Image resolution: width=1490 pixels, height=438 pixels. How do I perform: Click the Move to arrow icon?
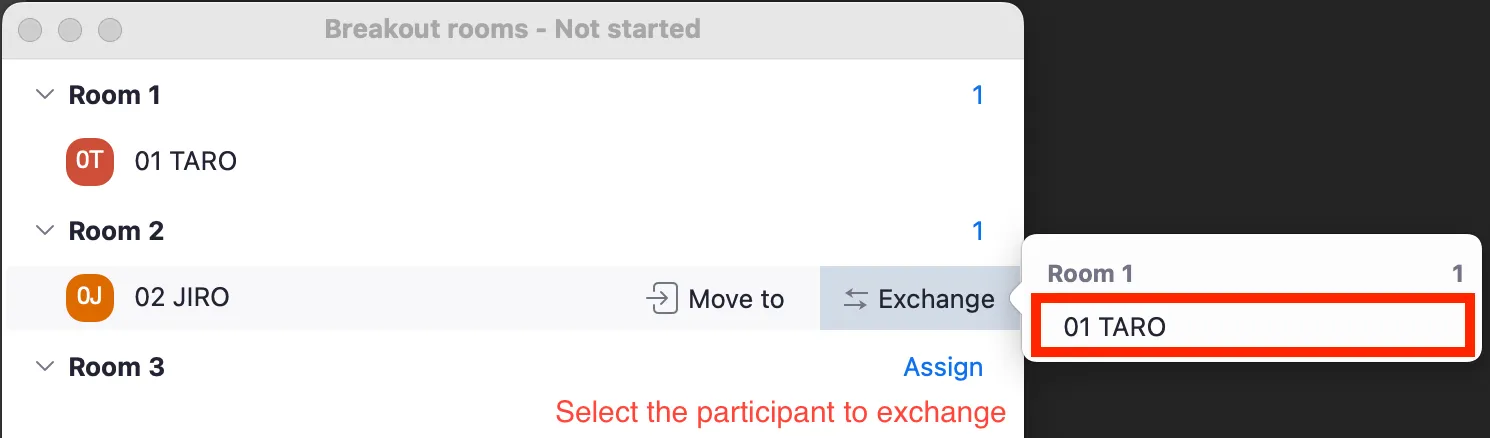click(x=662, y=299)
